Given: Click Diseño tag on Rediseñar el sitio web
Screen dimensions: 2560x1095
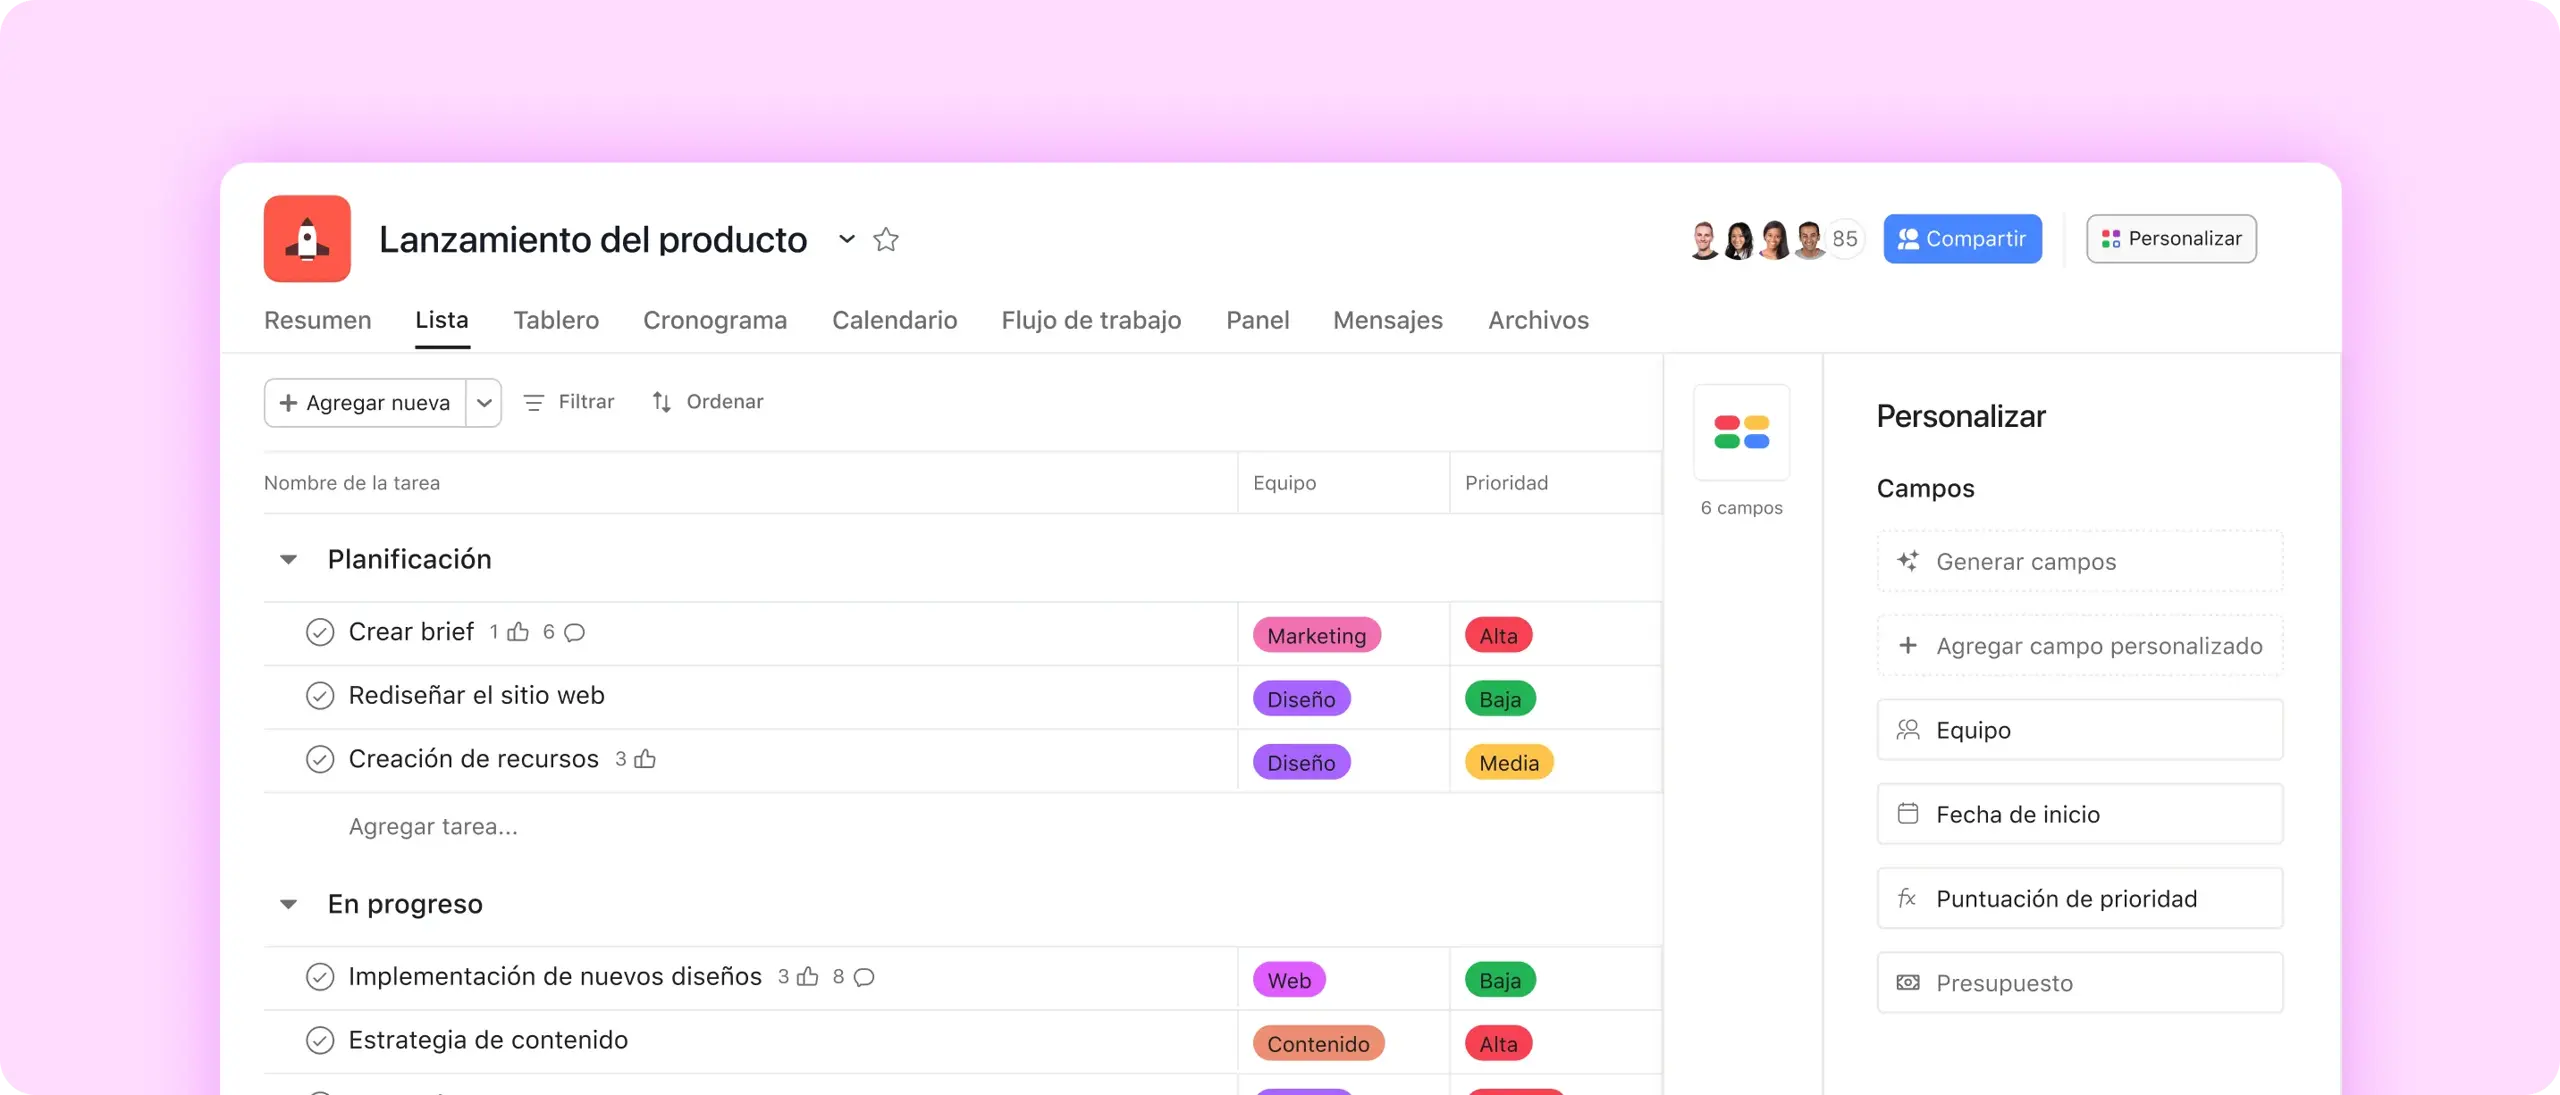Looking at the screenshot, I should click(x=1301, y=699).
